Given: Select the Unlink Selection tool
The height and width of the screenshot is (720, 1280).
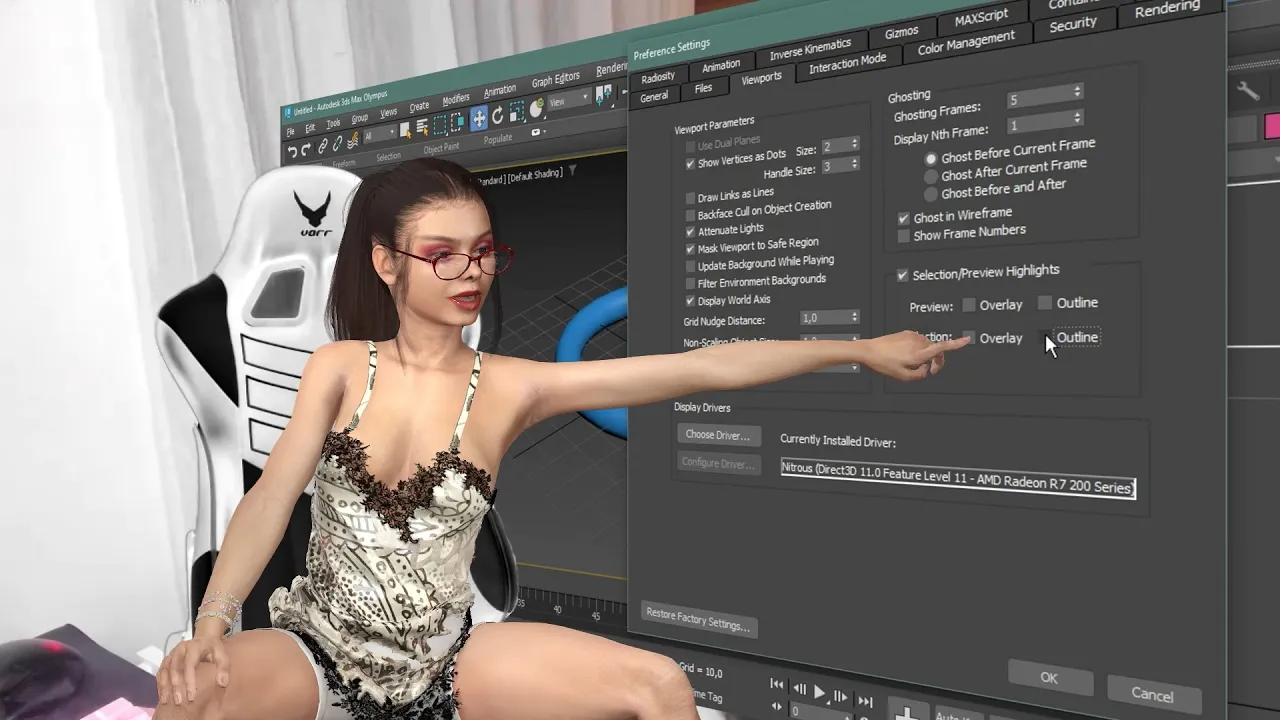Looking at the screenshot, I should click(338, 143).
